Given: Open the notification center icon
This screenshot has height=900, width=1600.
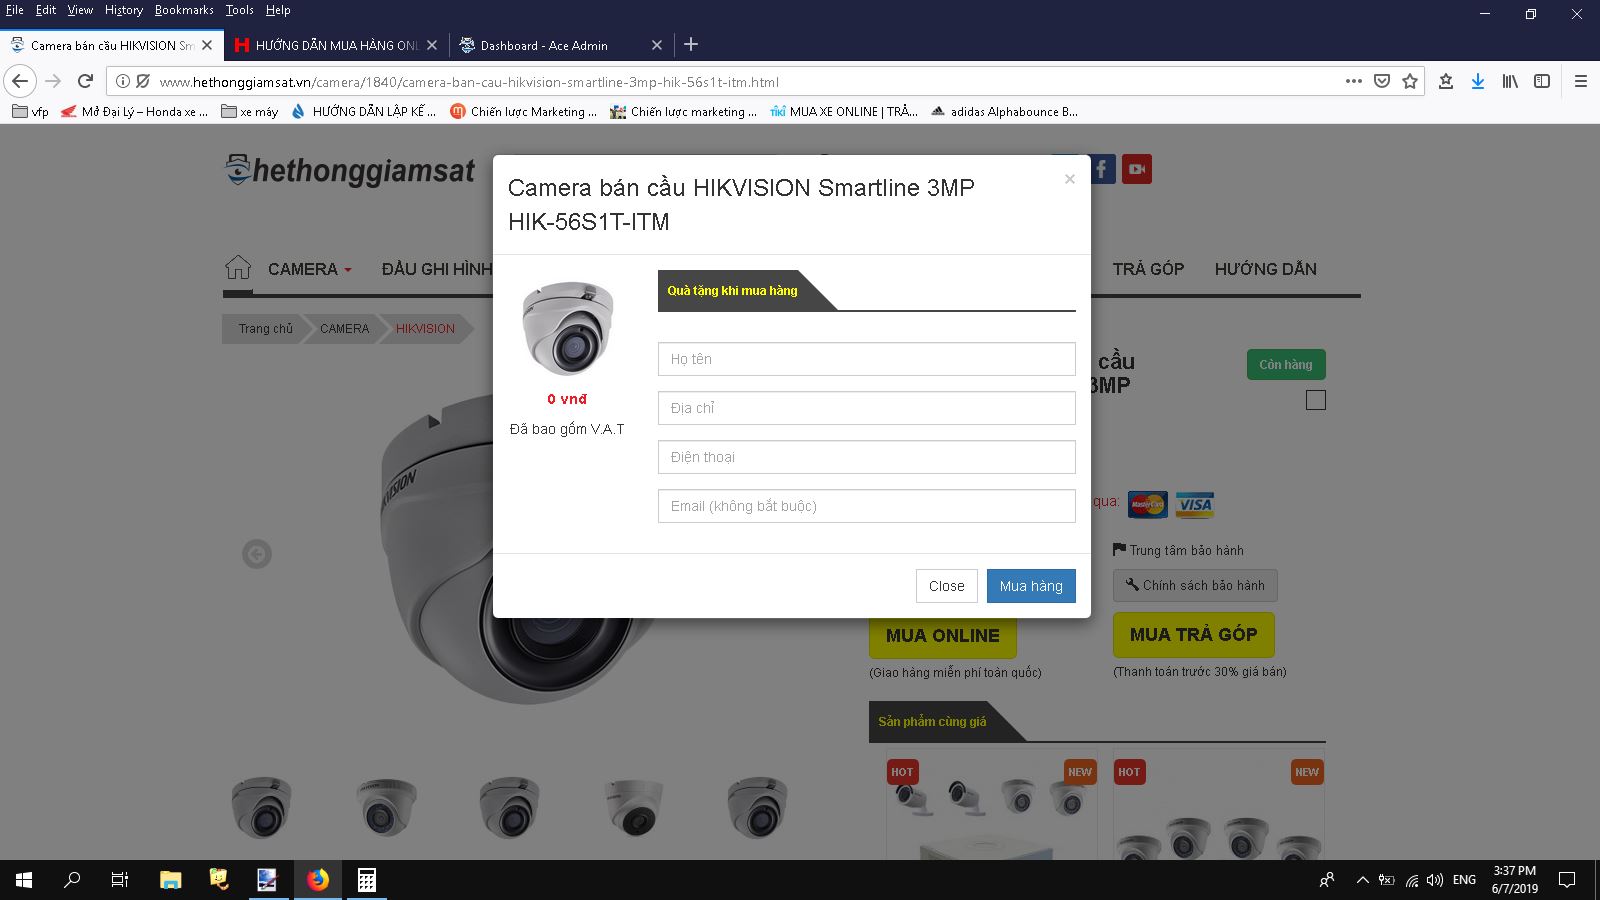Looking at the screenshot, I should [1567, 880].
